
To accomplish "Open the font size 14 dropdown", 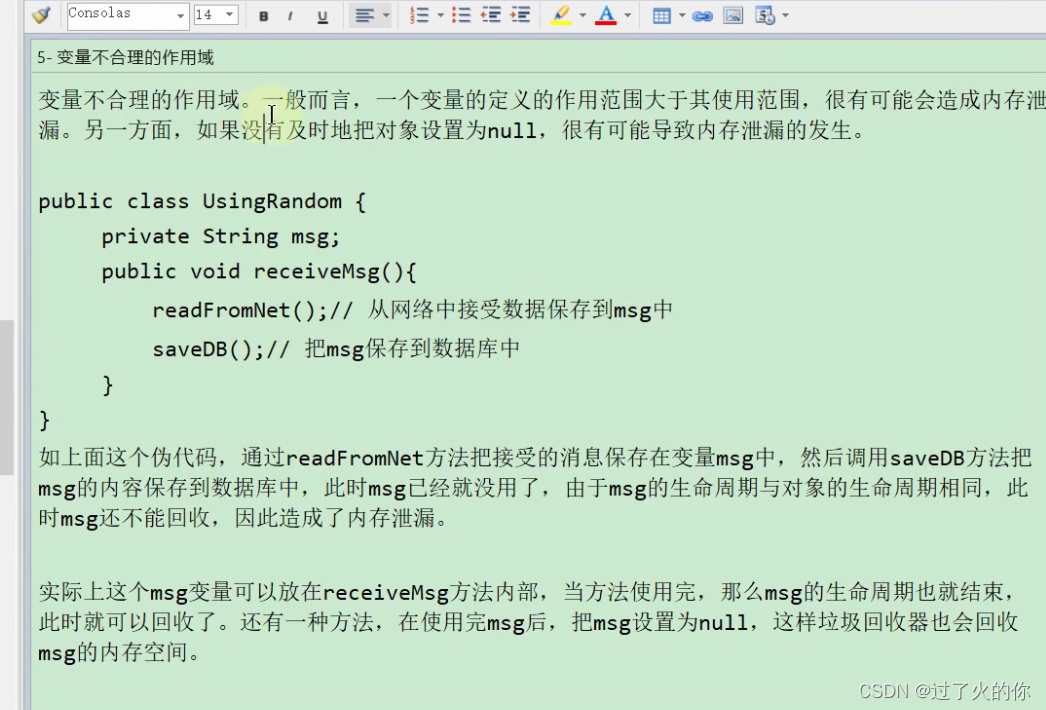I will [230, 15].
